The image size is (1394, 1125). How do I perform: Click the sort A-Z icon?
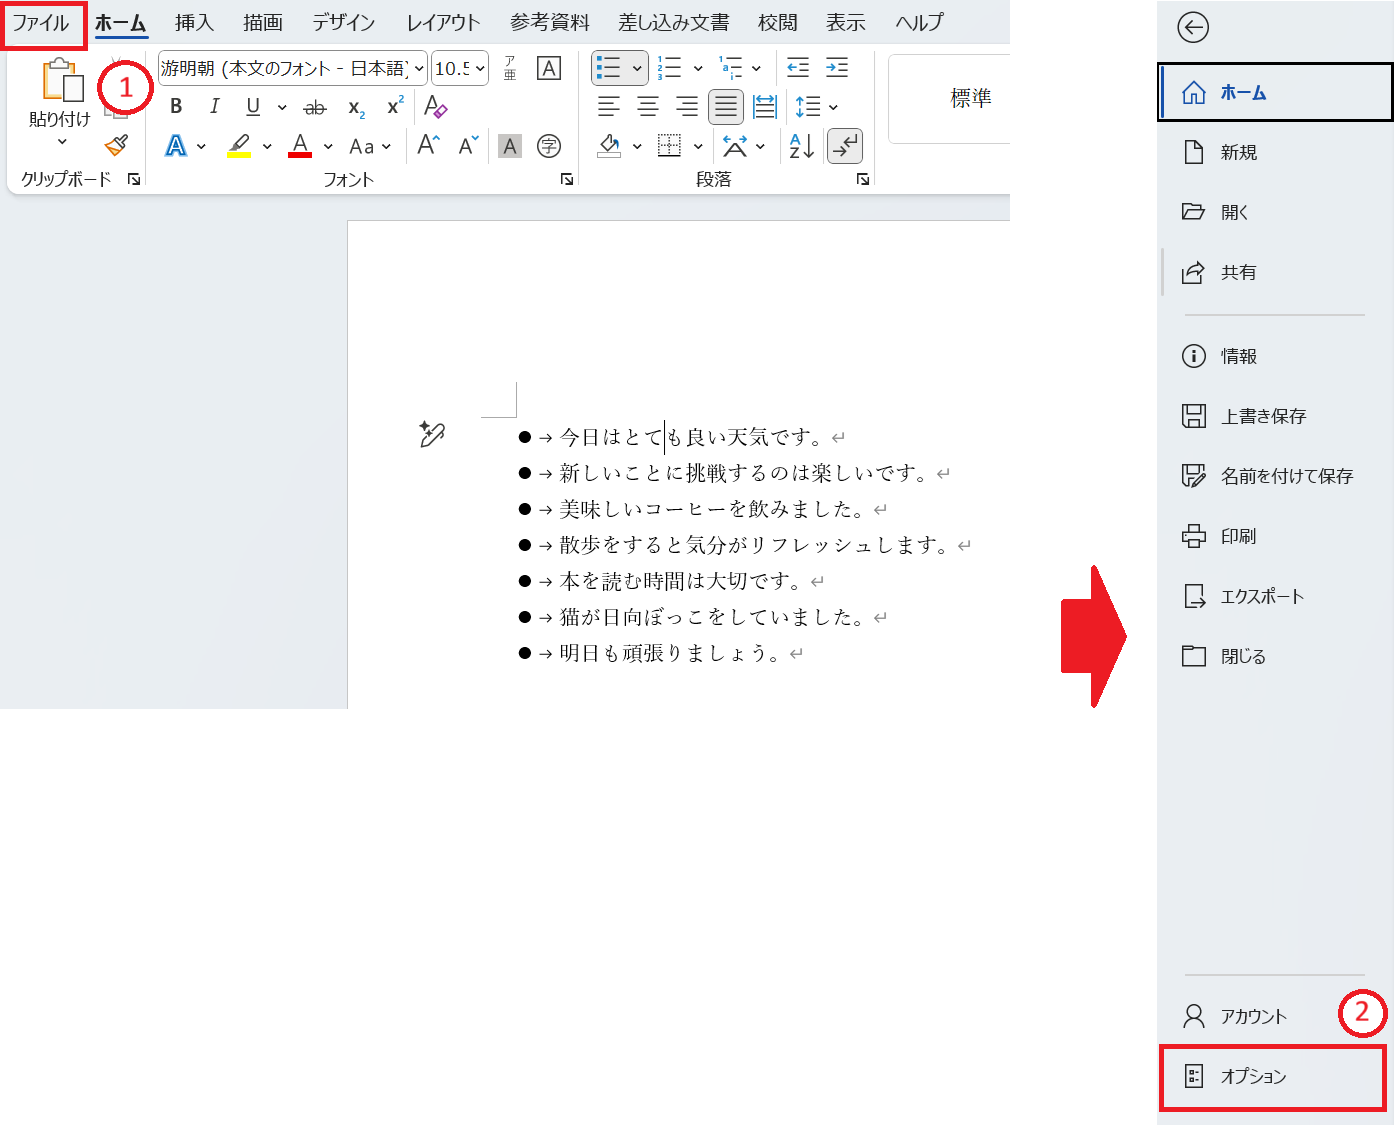click(x=801, y=146)
